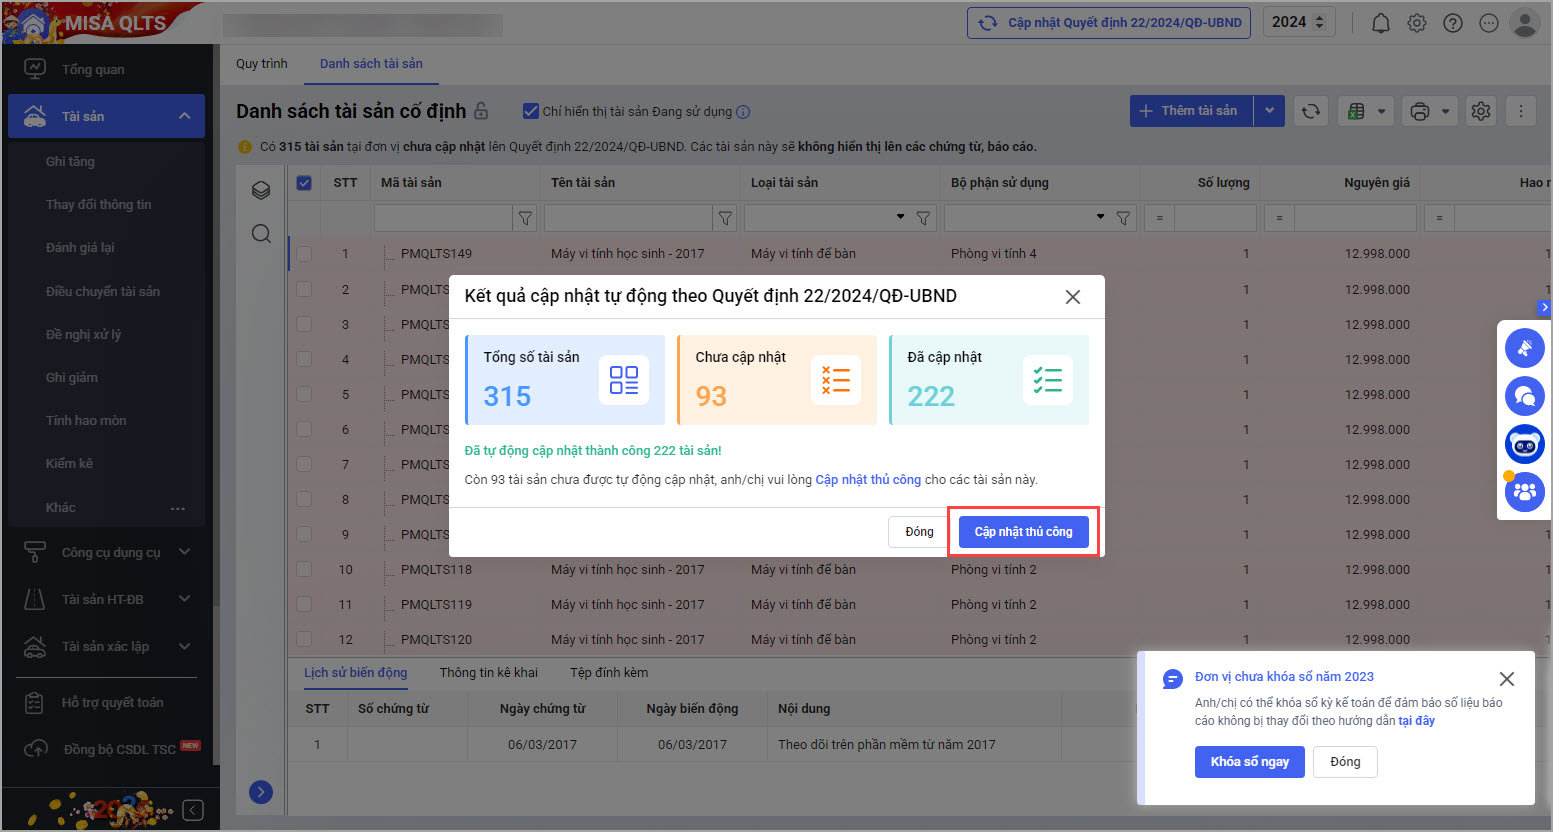Click the table settings gear icon
This screenshot has width=1553, height=832.
[x=1481, y=112]
